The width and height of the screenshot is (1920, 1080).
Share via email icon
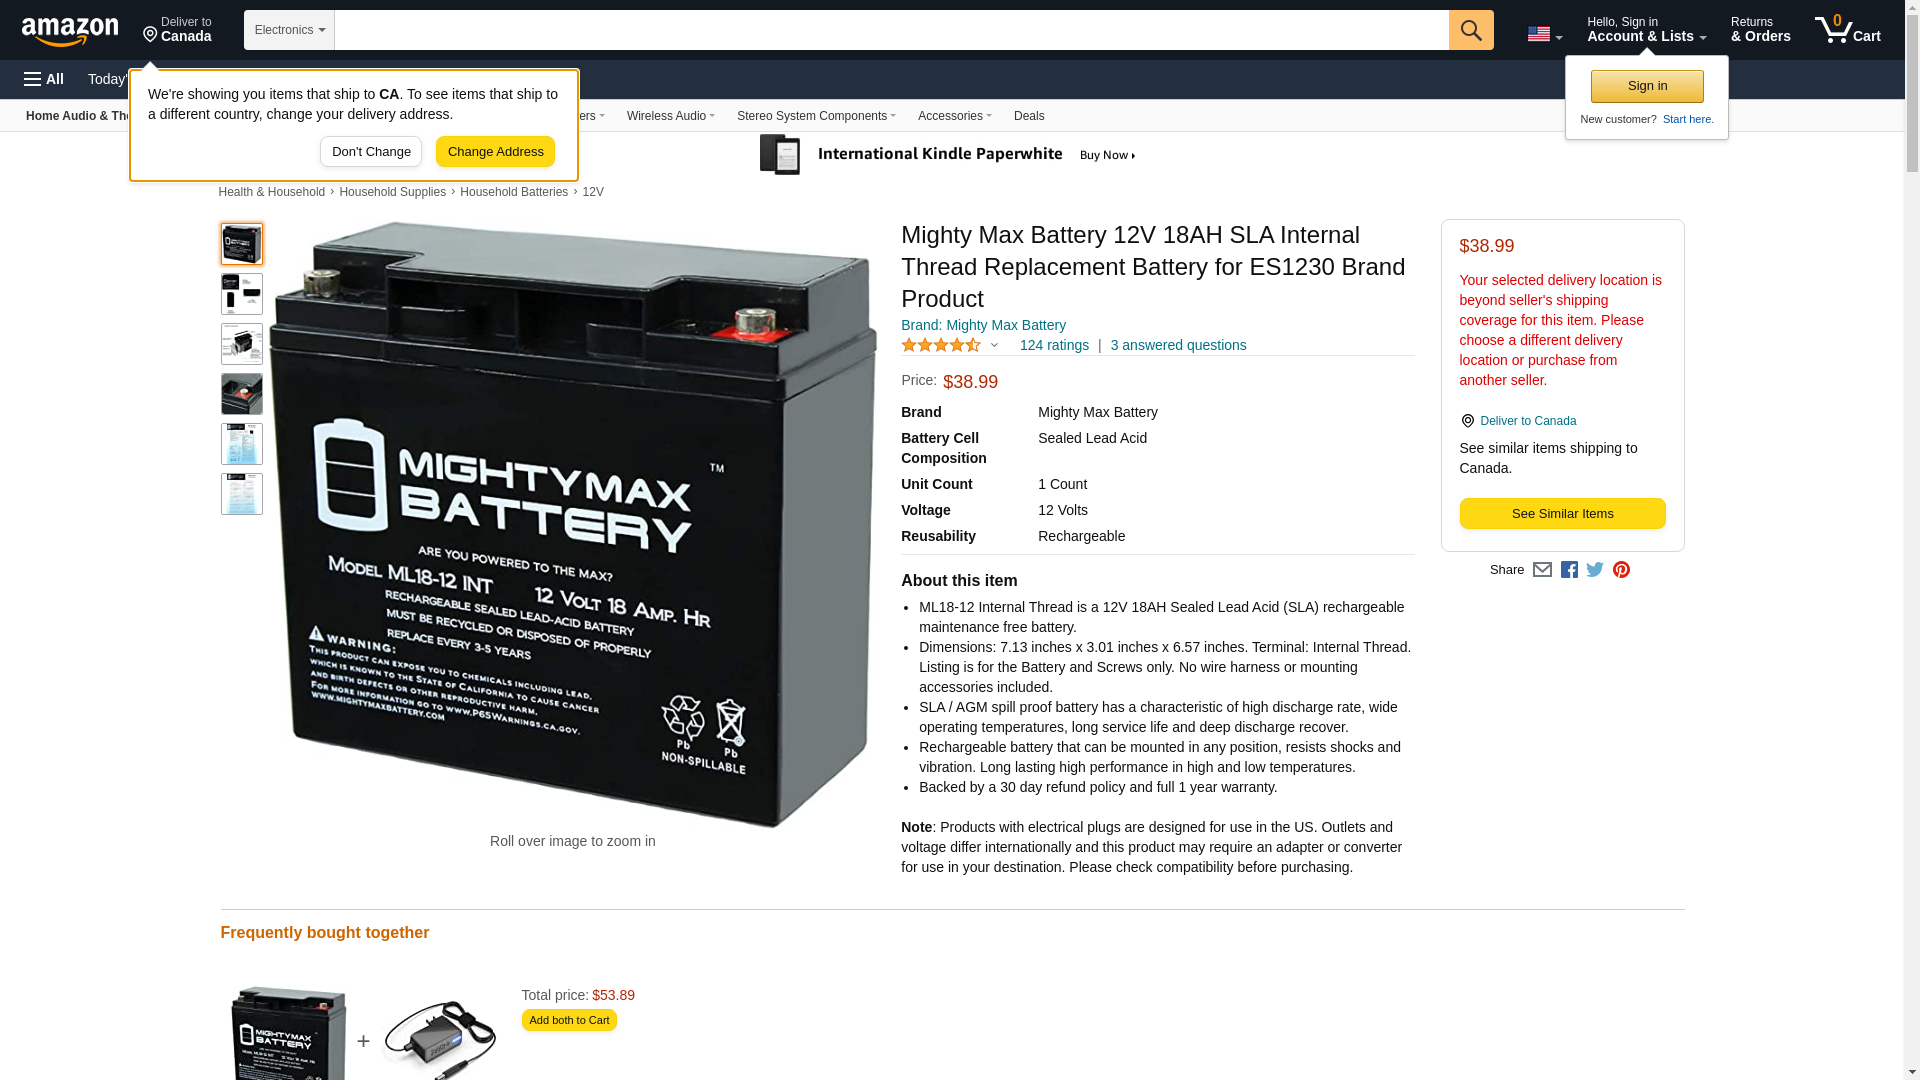click(x=1542, y=570)
